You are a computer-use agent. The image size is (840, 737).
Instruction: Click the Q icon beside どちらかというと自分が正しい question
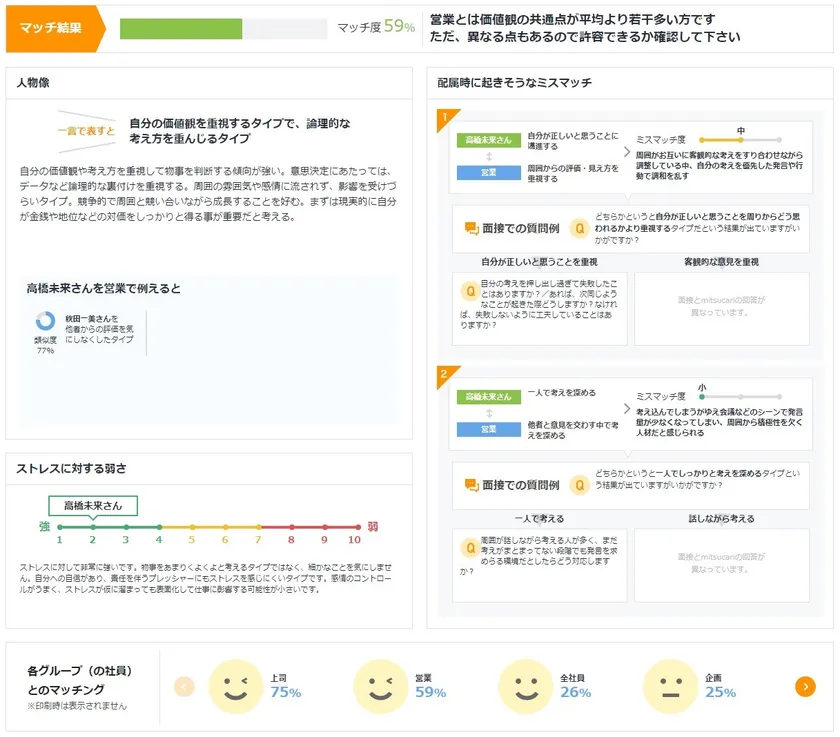click(579, 229)
